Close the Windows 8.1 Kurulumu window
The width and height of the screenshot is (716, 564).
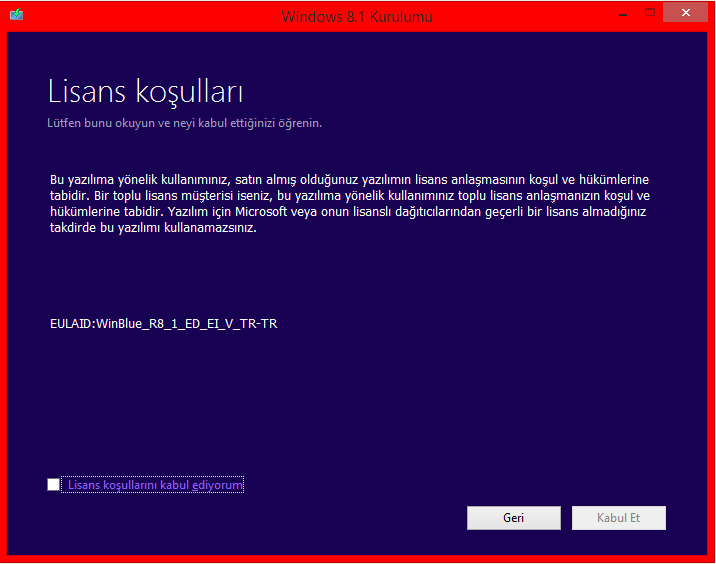(685, 13)
